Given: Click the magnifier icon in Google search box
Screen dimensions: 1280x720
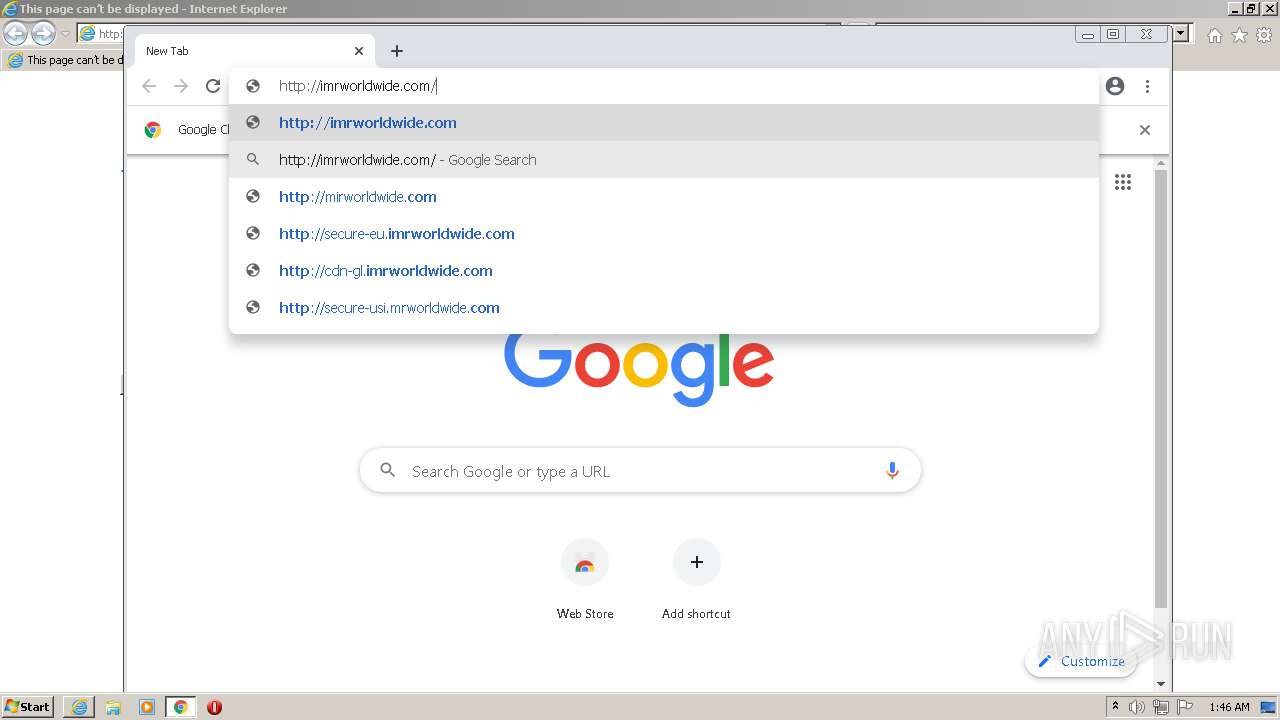Looking at the screenshot, I should 388,470.
